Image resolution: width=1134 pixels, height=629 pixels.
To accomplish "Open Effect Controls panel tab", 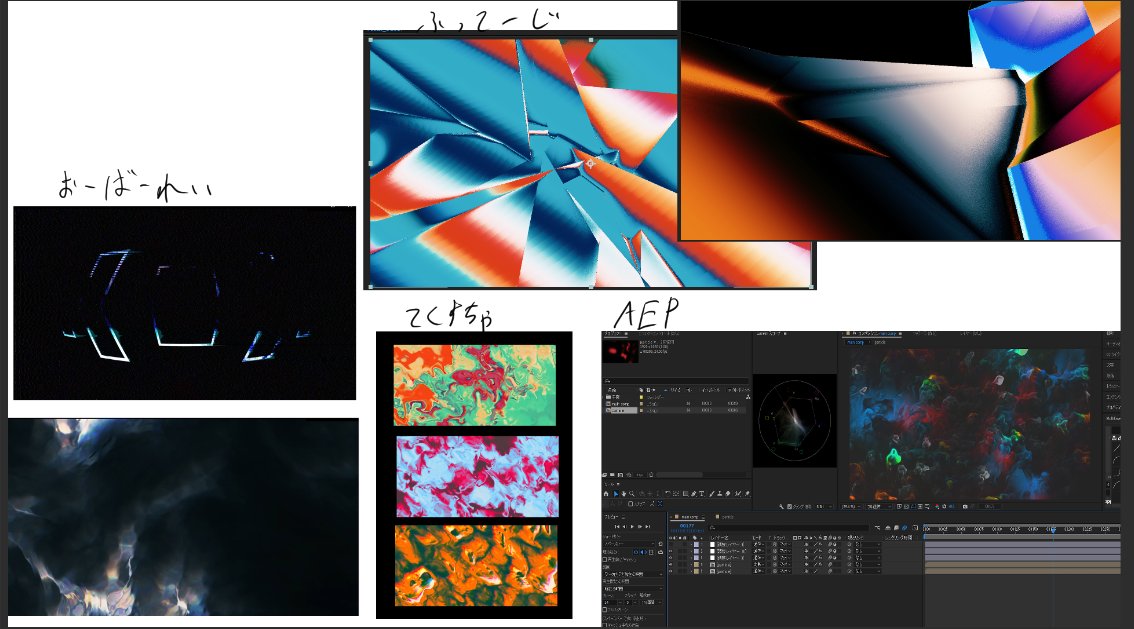I will point(659,333).
